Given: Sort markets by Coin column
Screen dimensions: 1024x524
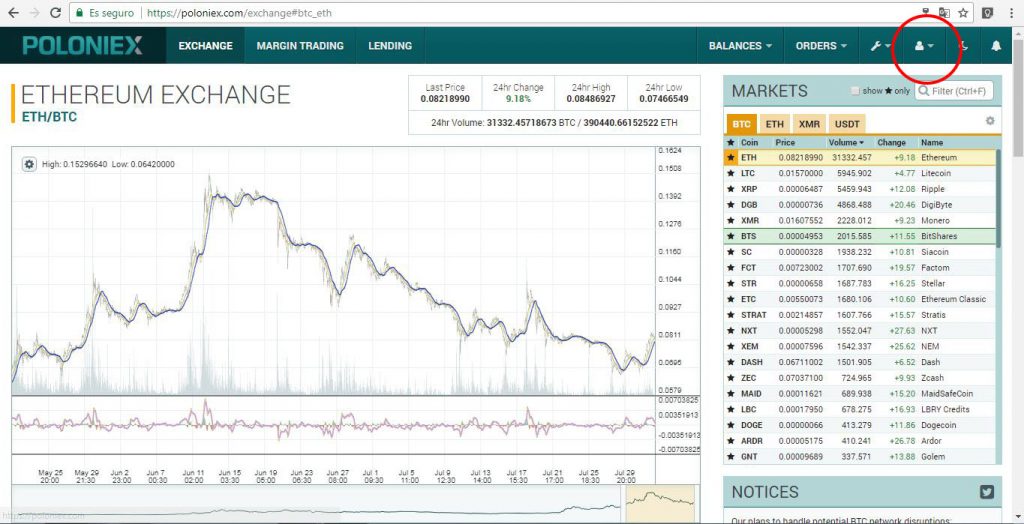Looking at the screenshot, I should [749, 142].
